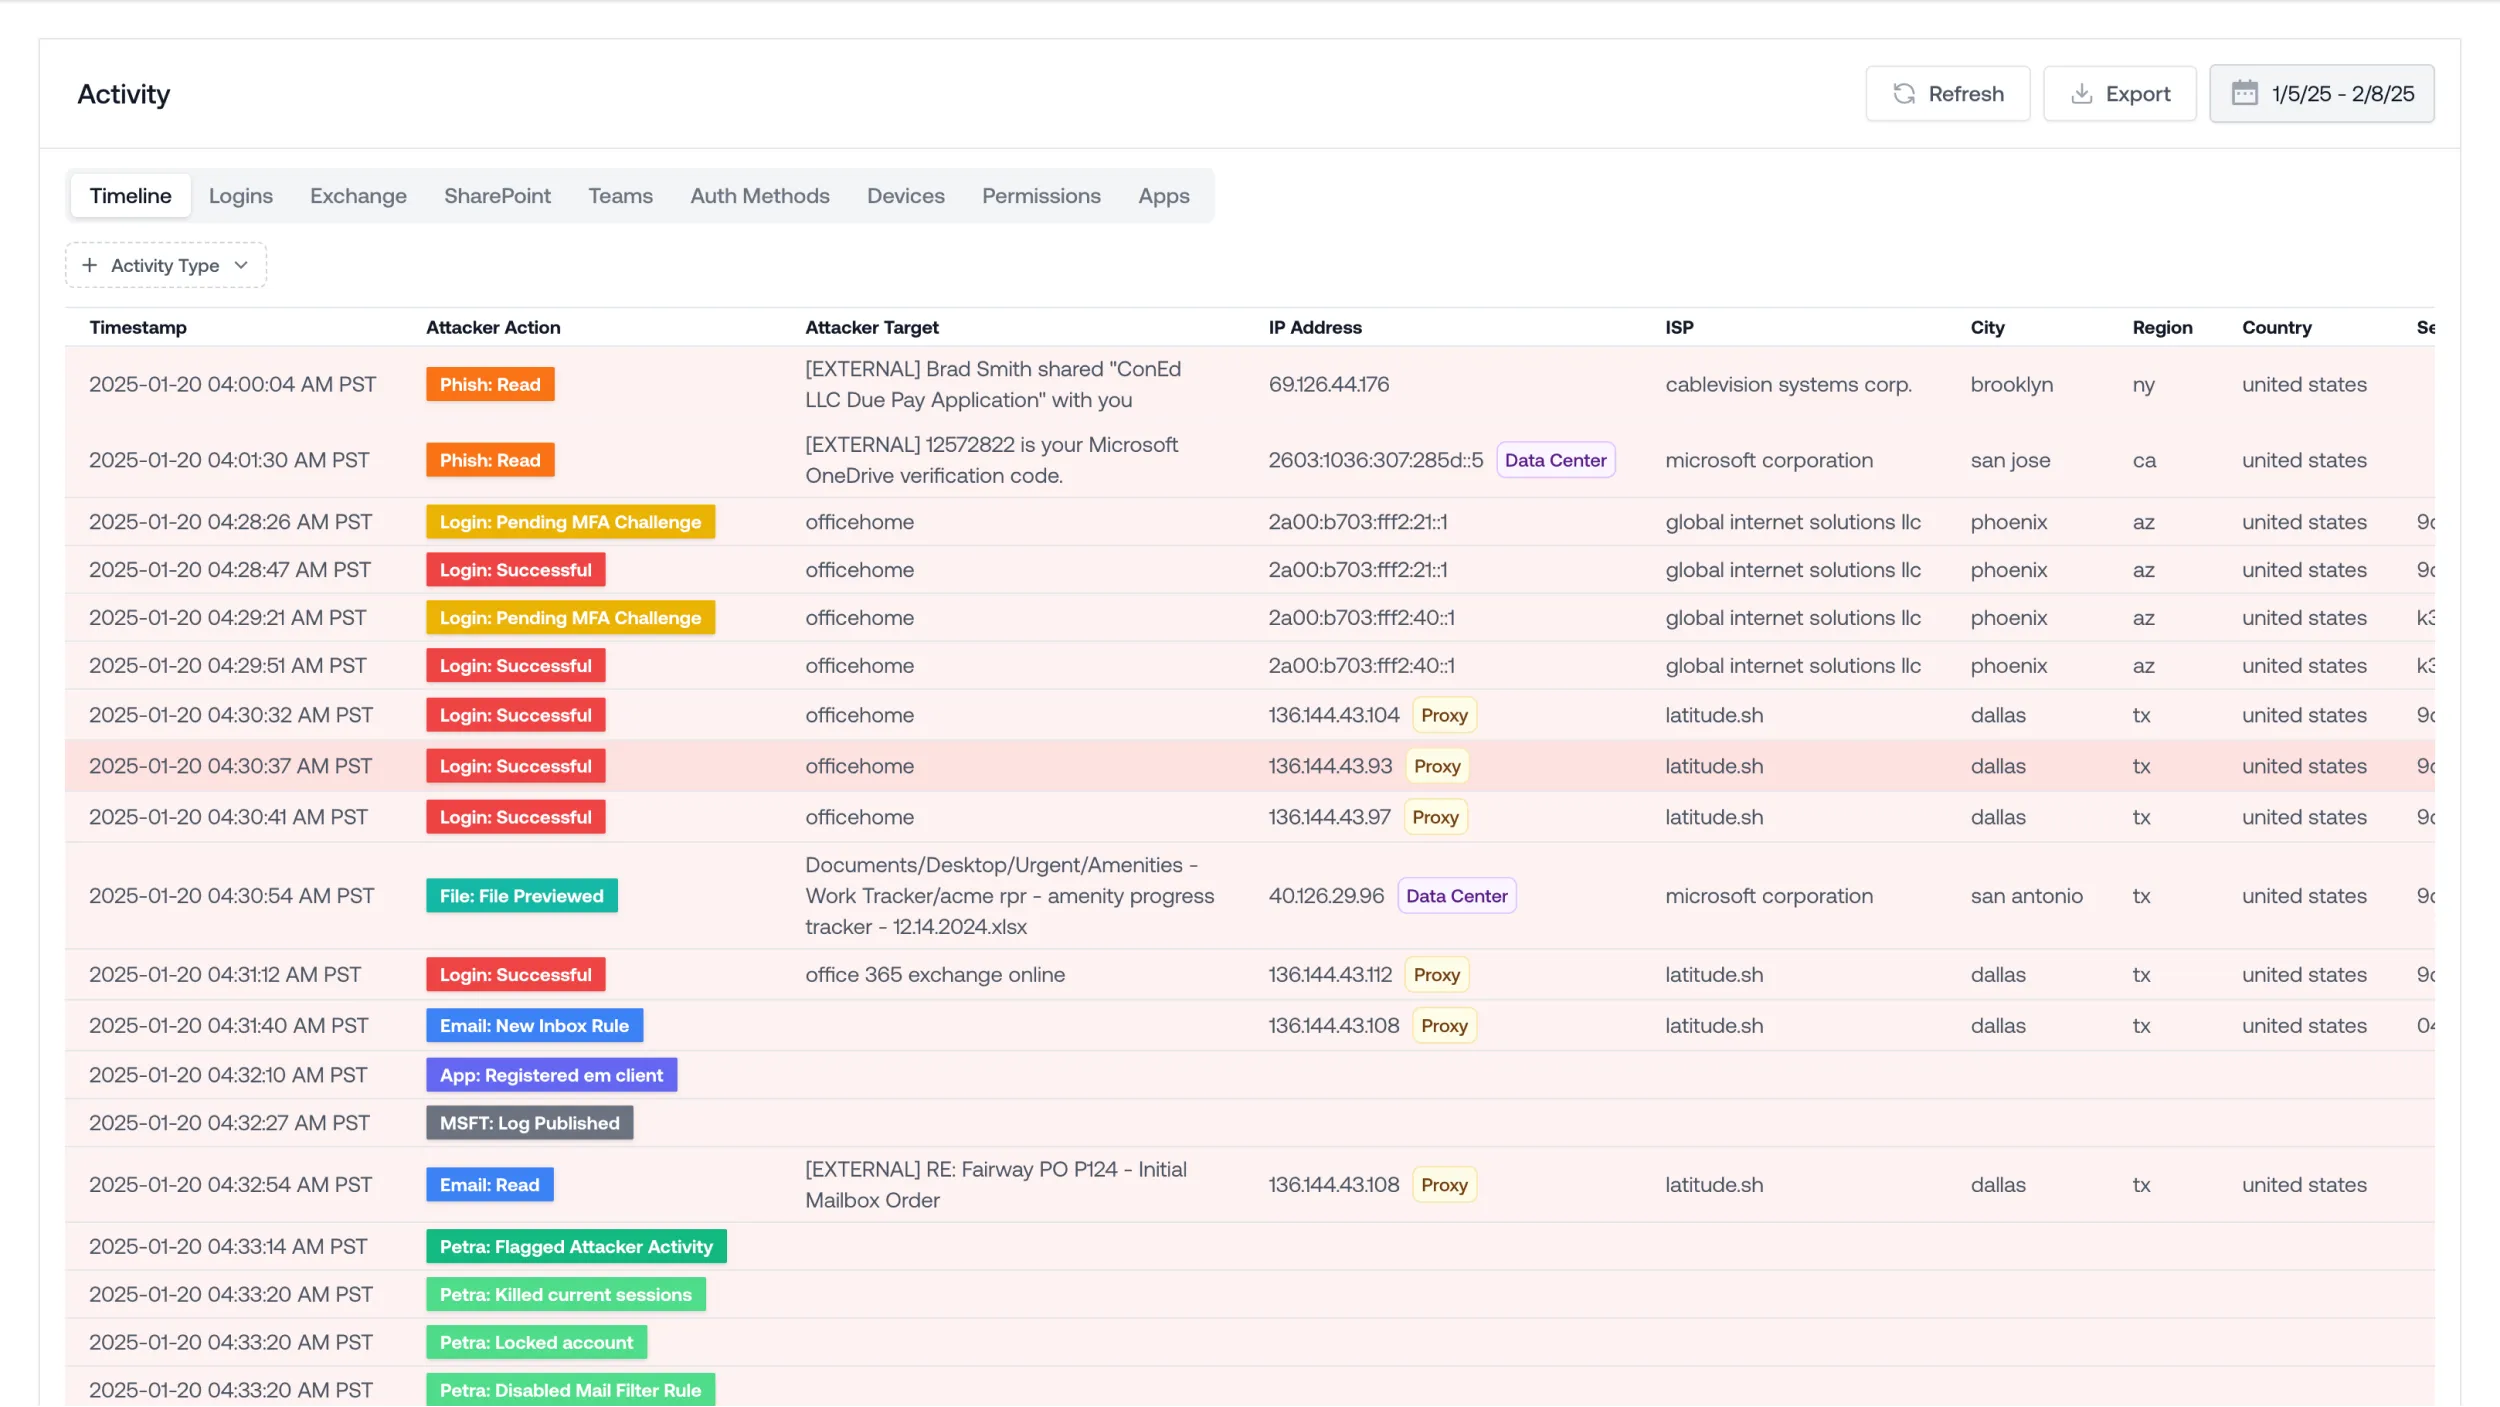
Task: Click the Proxy tag next to 136.144.43.93
Action: 1437,766
